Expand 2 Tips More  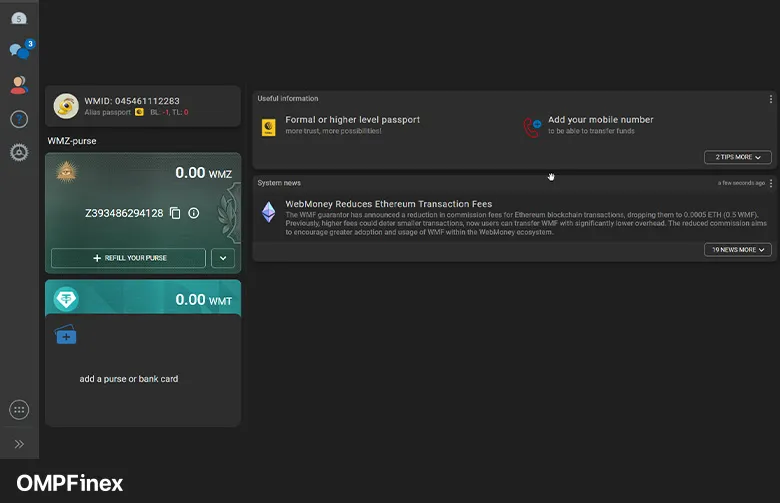point(738,157)
